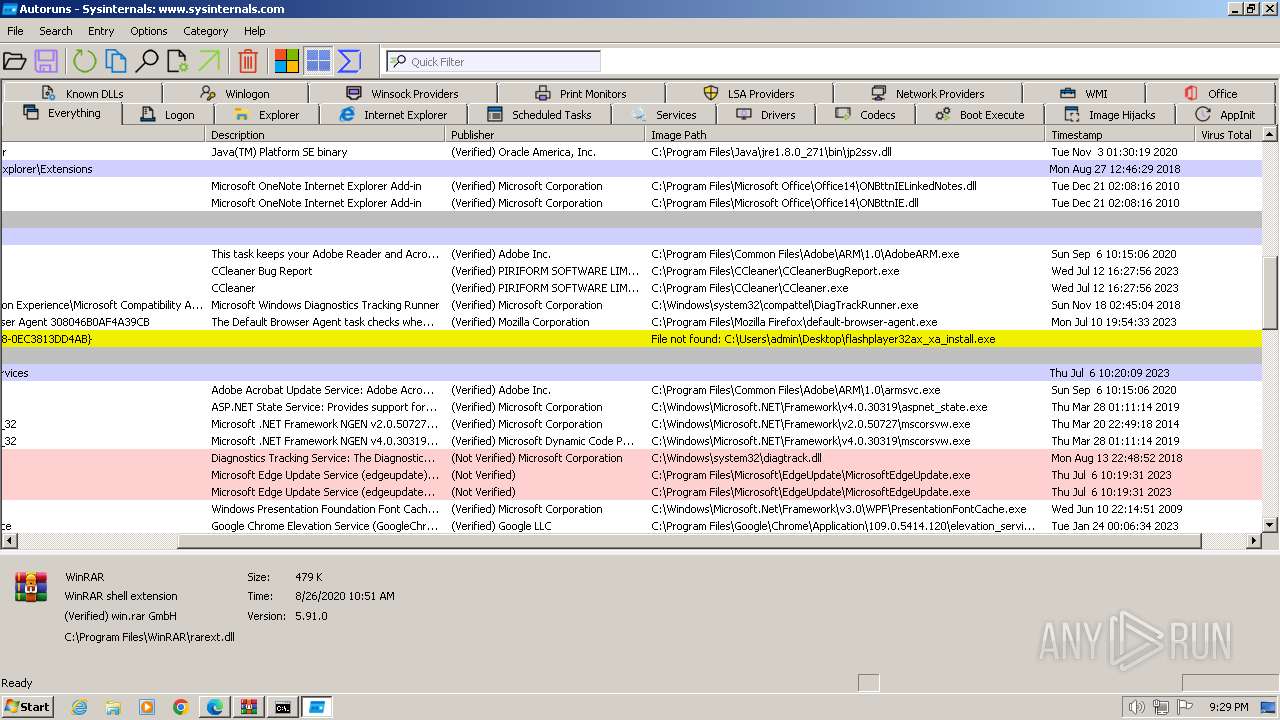
Task: Switch to the Drivers tab
Action: coord(766,115)
